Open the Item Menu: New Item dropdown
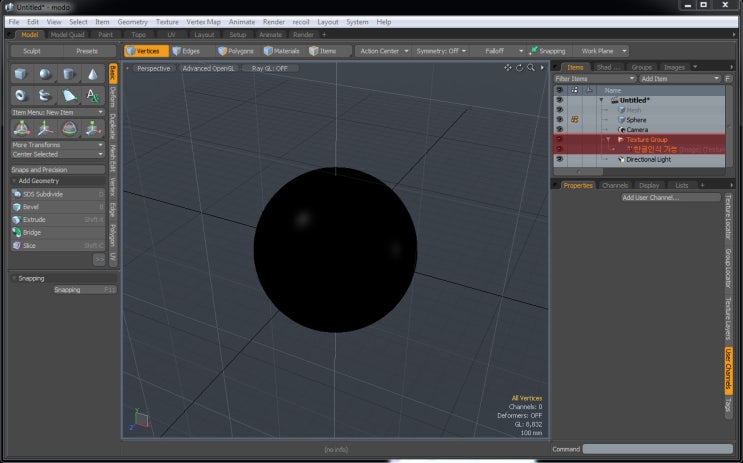This screenshot has height=463, width=743. pyautogui.click(x=58, y=112)
